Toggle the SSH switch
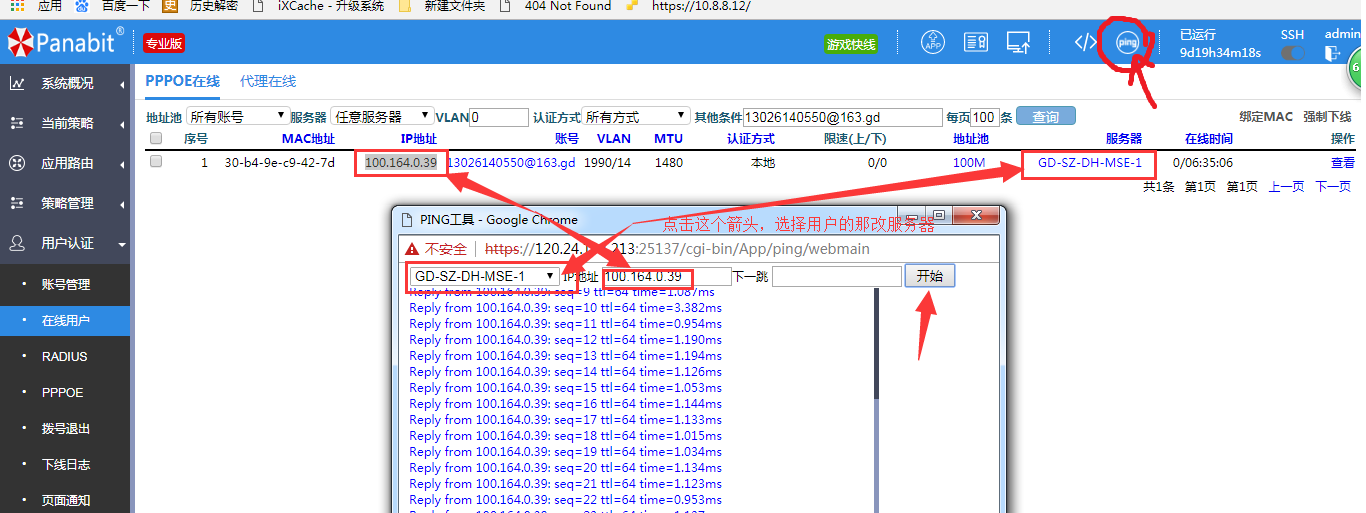The width and height of the screenshot is (1366, 513). [1293, 52]
